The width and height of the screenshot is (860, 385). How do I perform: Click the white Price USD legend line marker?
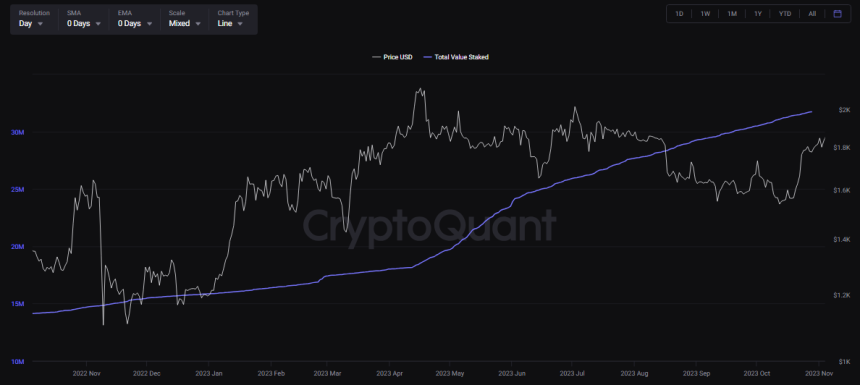pos(376,56)
